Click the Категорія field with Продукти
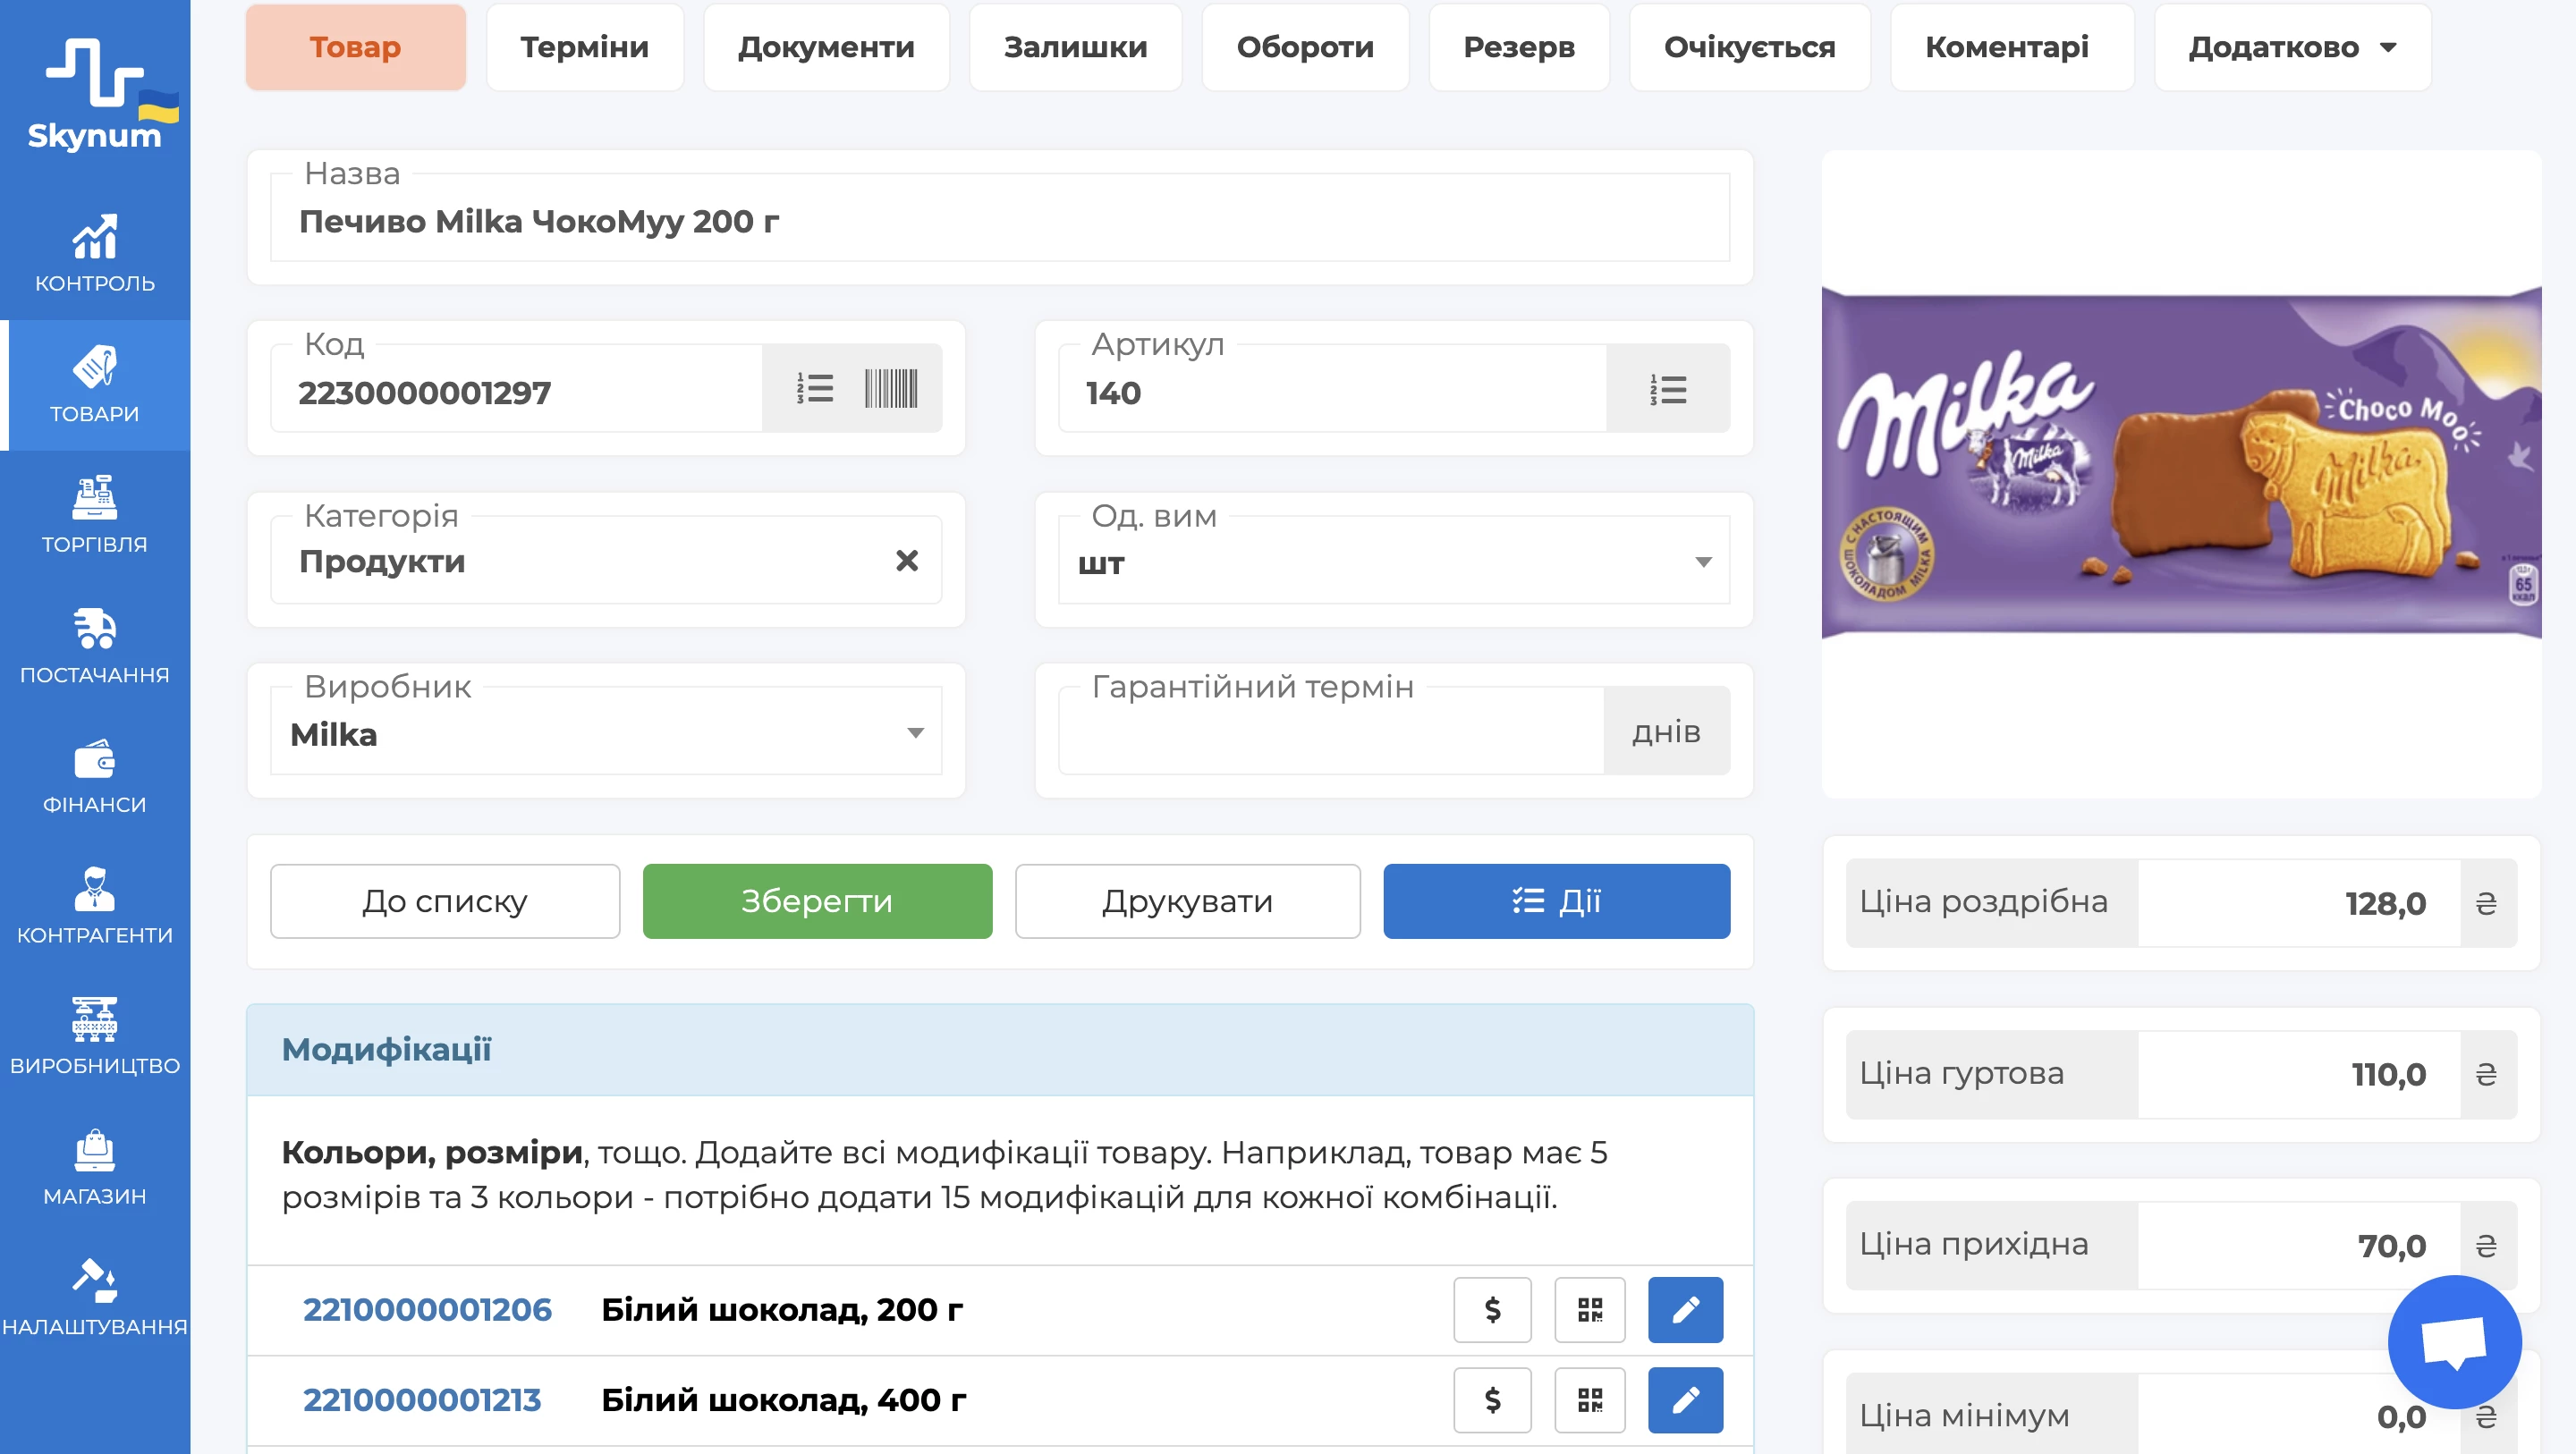This screenshot has height=1454, width=2576. 606,561
